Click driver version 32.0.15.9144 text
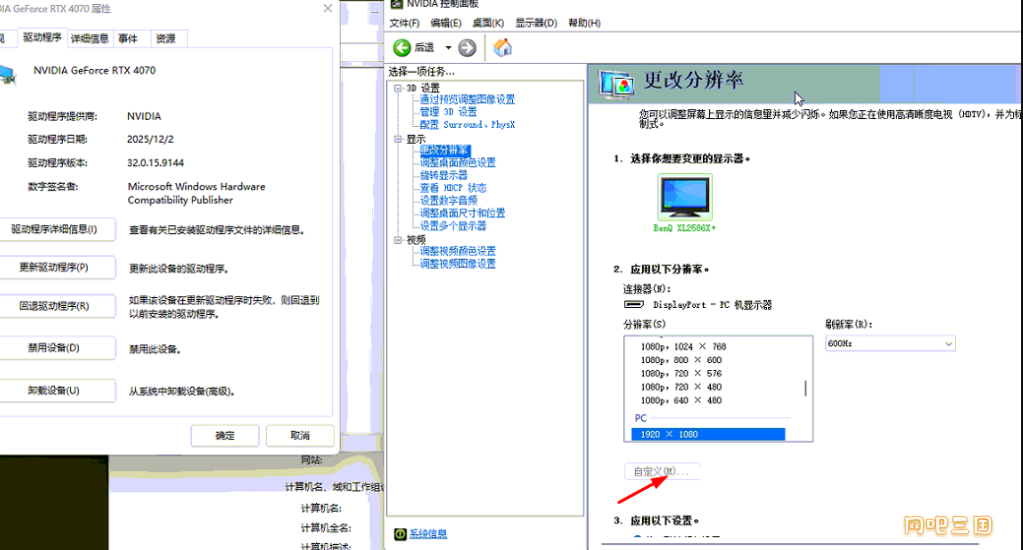The width and height of the screenshot is (1023, 550). click(x=155, y=162)
